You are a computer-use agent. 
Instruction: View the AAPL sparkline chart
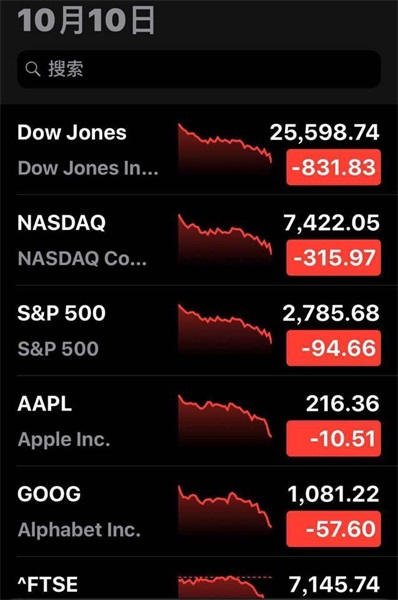(225, 421)
